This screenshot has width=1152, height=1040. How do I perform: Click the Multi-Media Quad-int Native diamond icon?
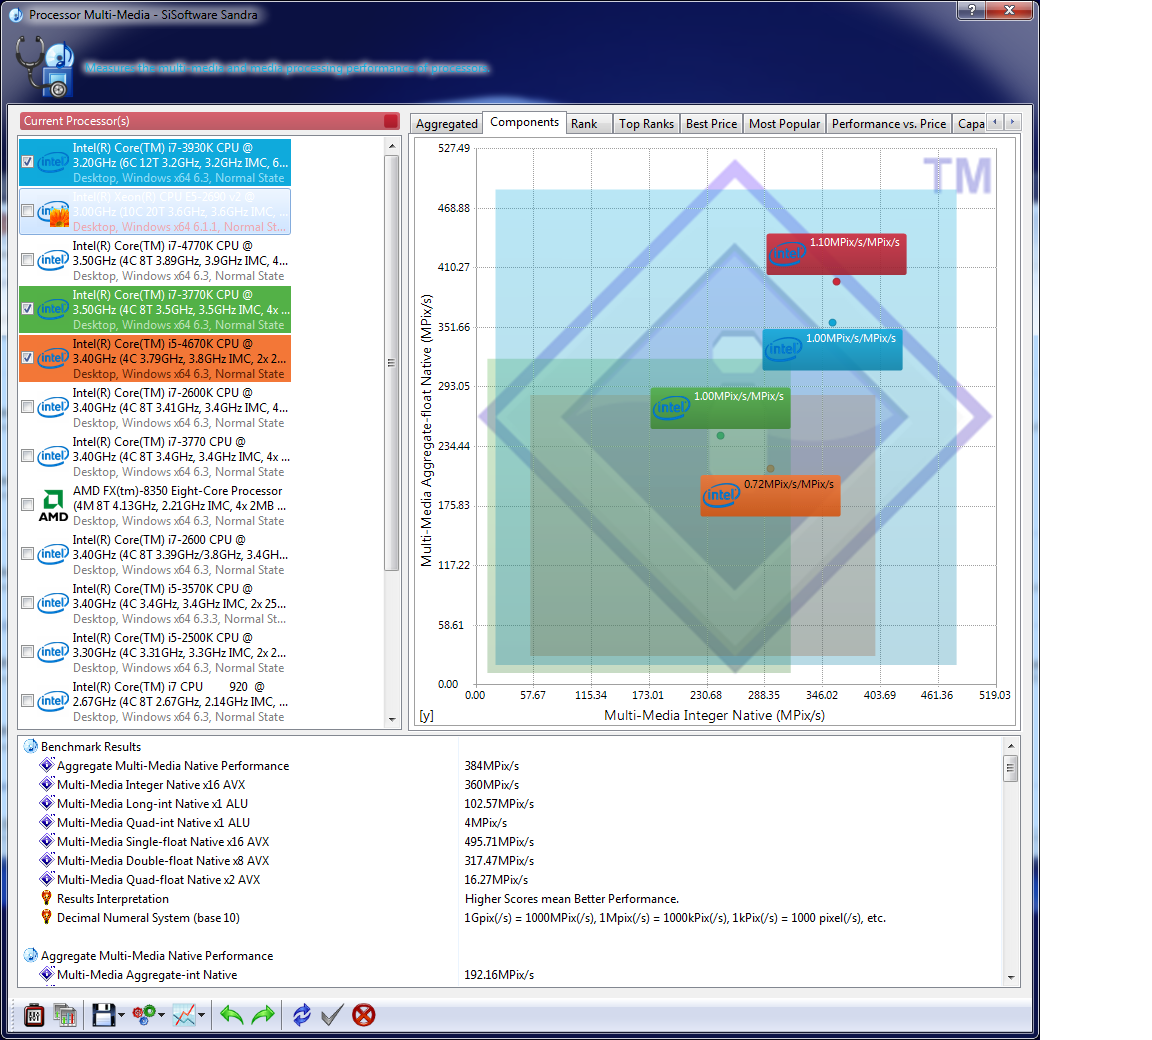tap(47, 822)
